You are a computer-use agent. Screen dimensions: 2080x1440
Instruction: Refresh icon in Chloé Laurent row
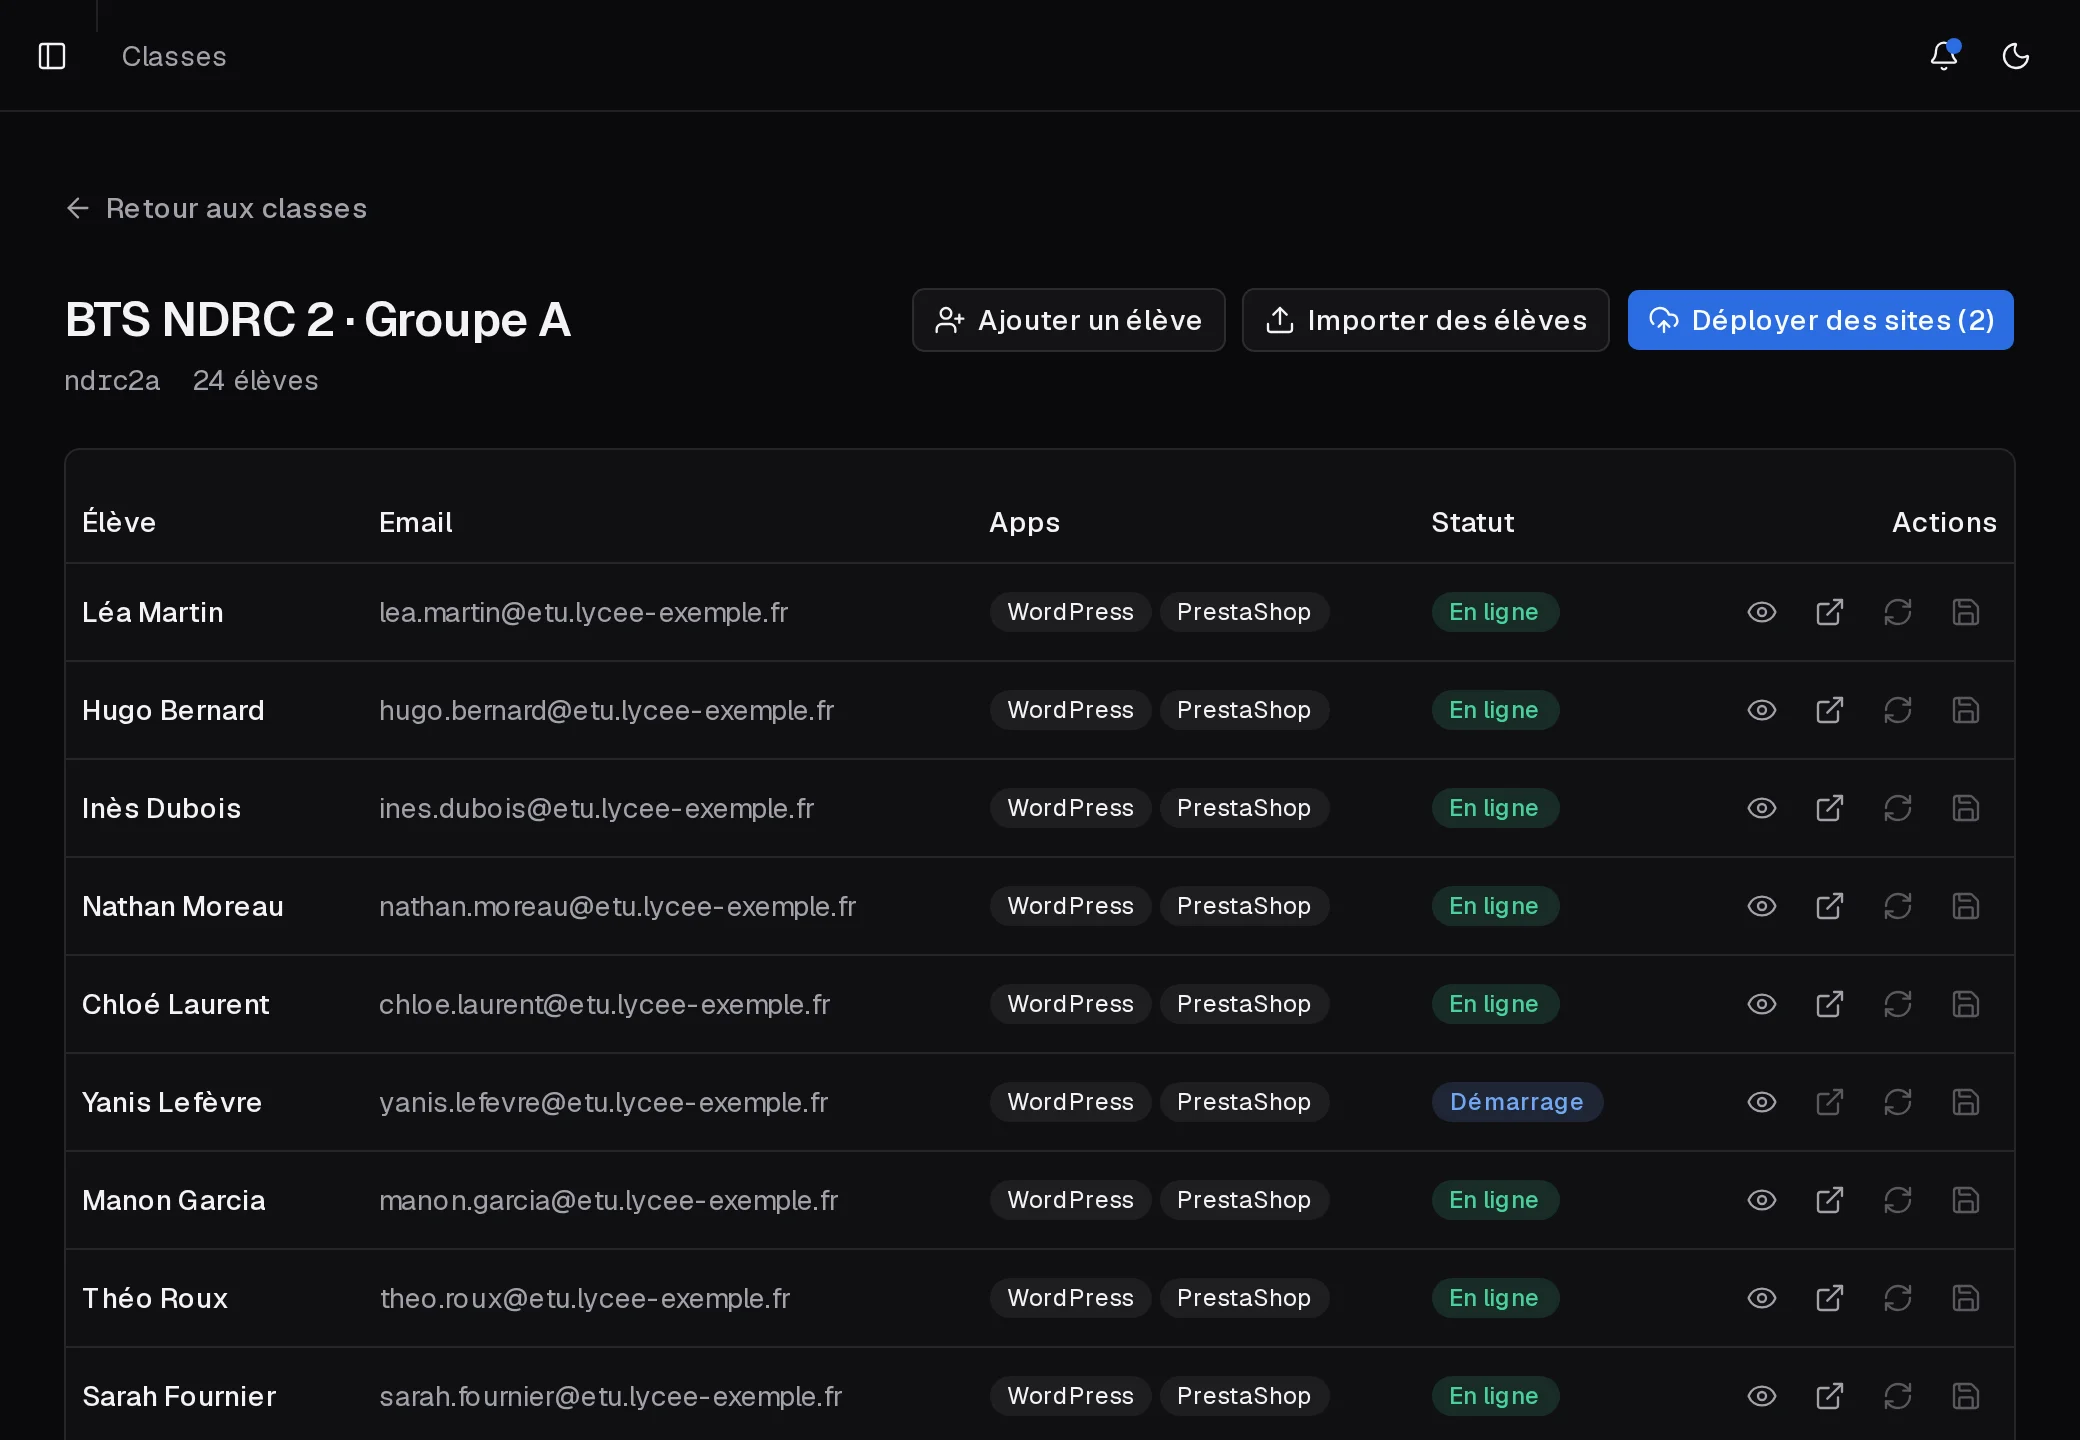point(1898,1004)
